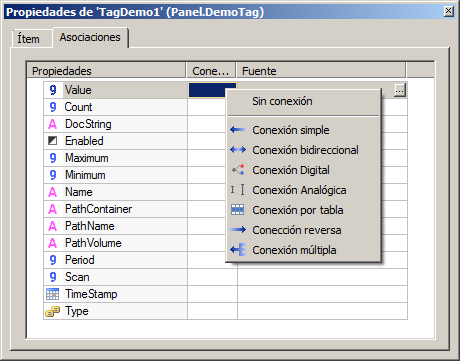Viewport: 460px width, 361px height.
Task: Click the string icon beside PathName
Action: coord(53,226)
